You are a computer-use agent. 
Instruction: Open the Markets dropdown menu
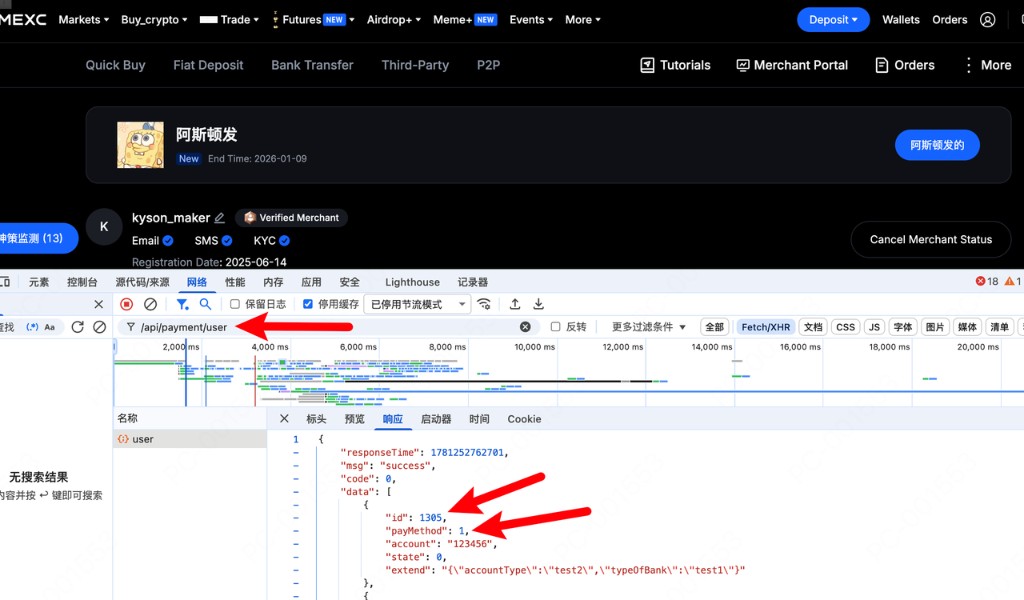click(84, 20)
